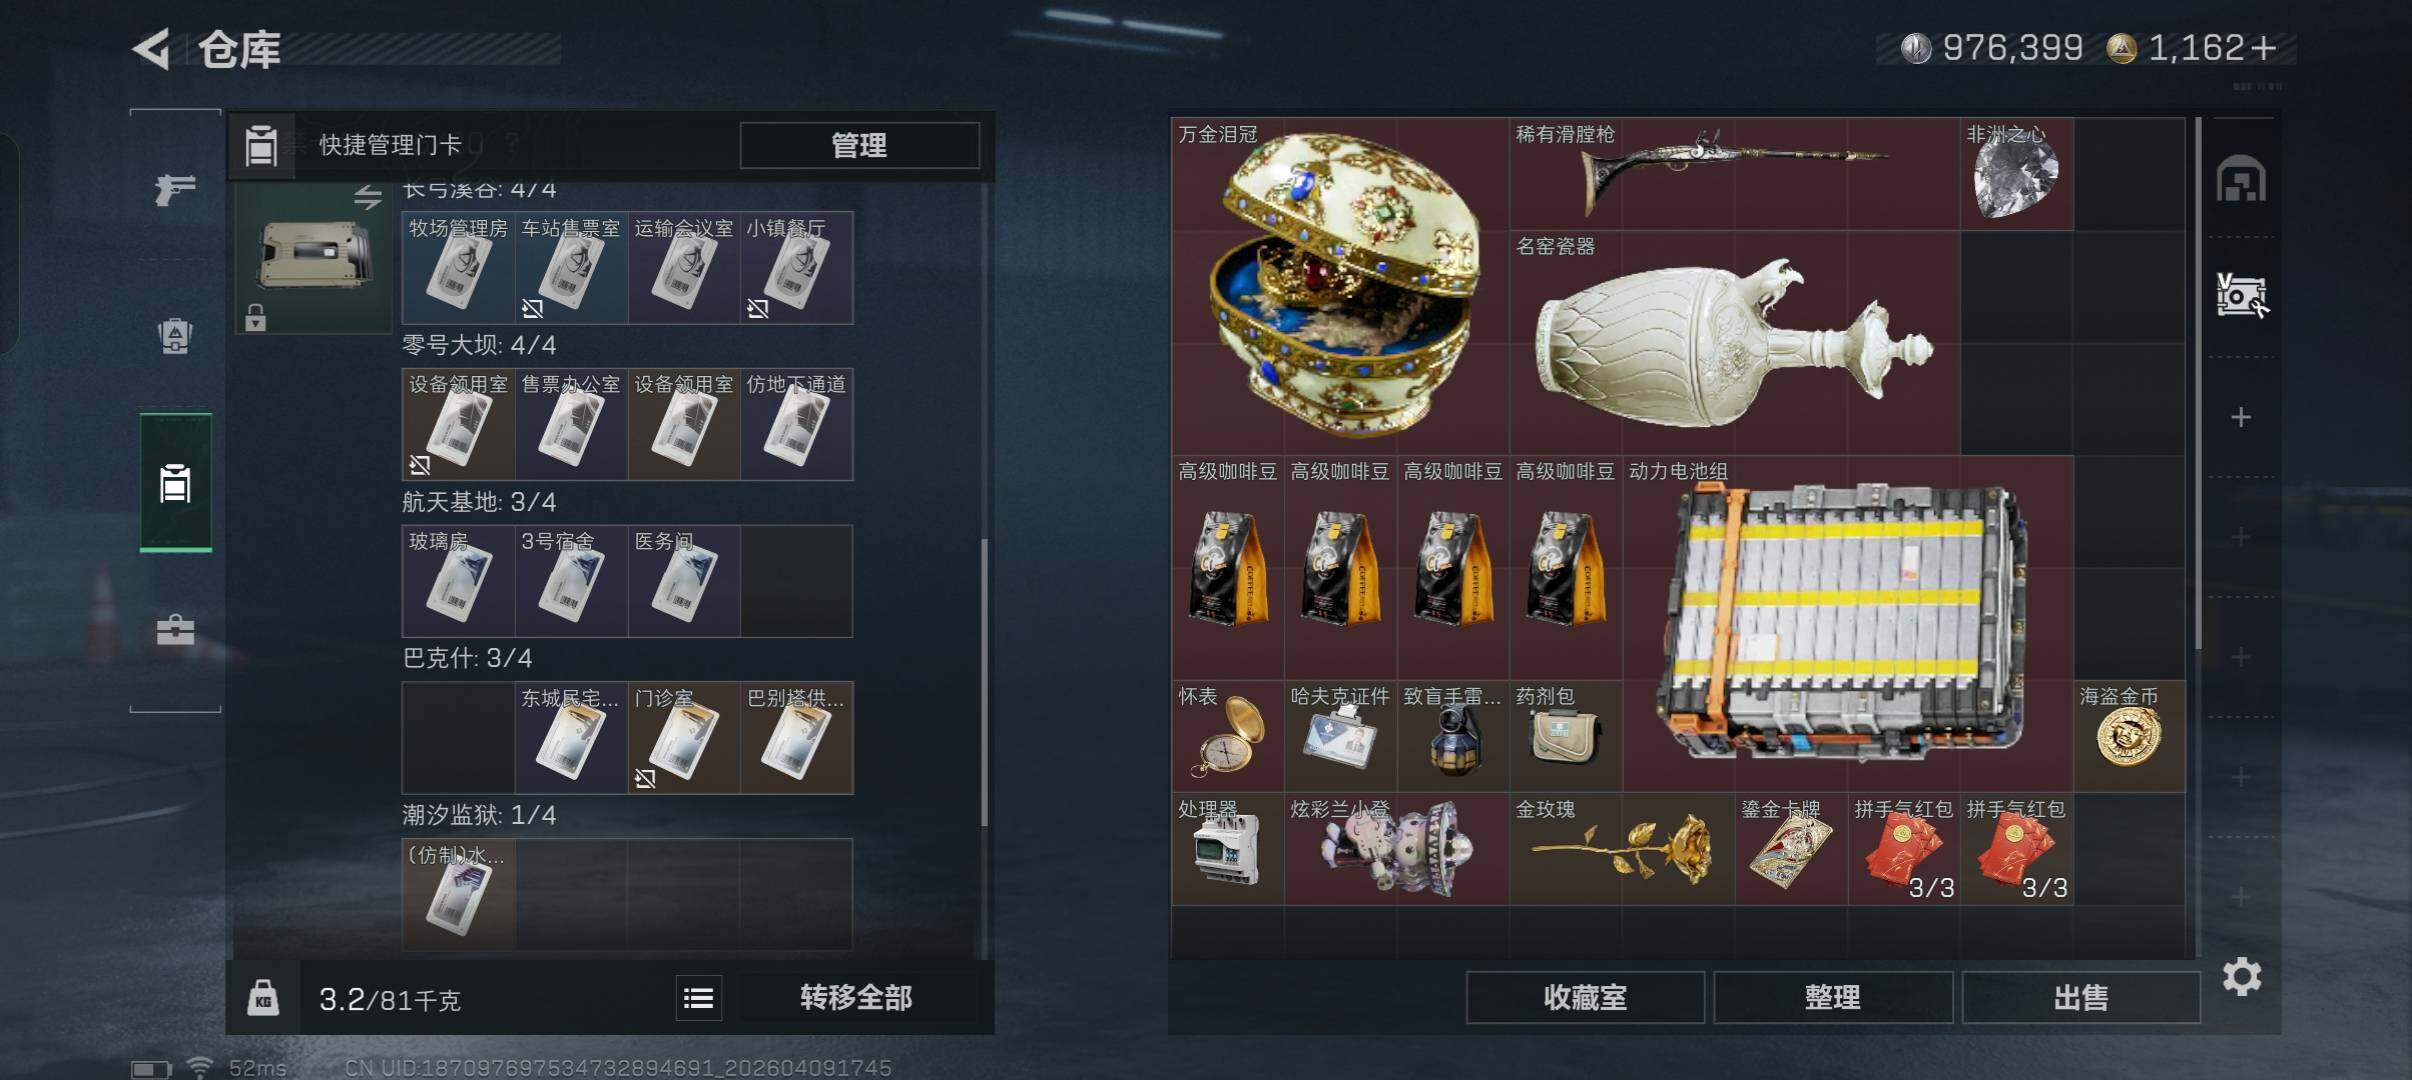Click the plus next to the 1,162 currency
The image size is (2412, 1080).
[x=2263, y=48]
